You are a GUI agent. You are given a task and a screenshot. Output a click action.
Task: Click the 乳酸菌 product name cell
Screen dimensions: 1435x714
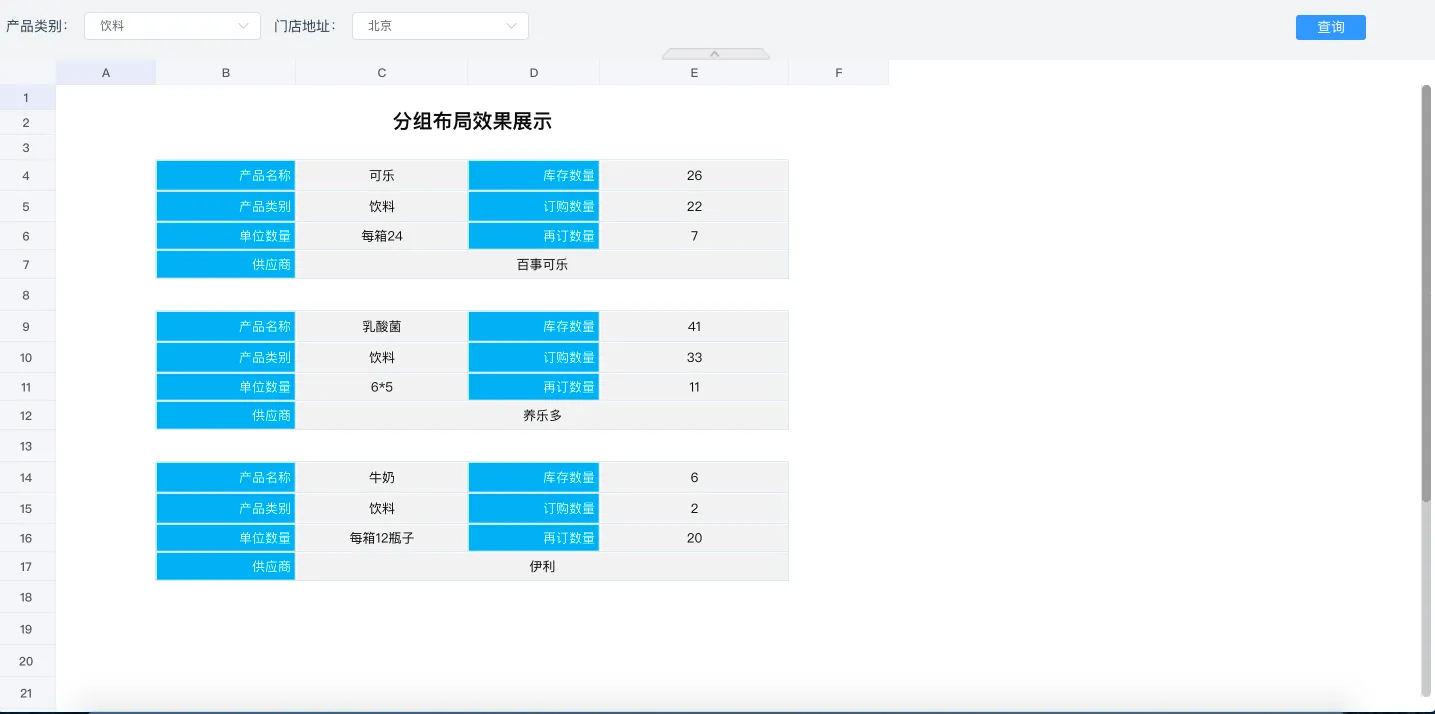pos(381,327)
